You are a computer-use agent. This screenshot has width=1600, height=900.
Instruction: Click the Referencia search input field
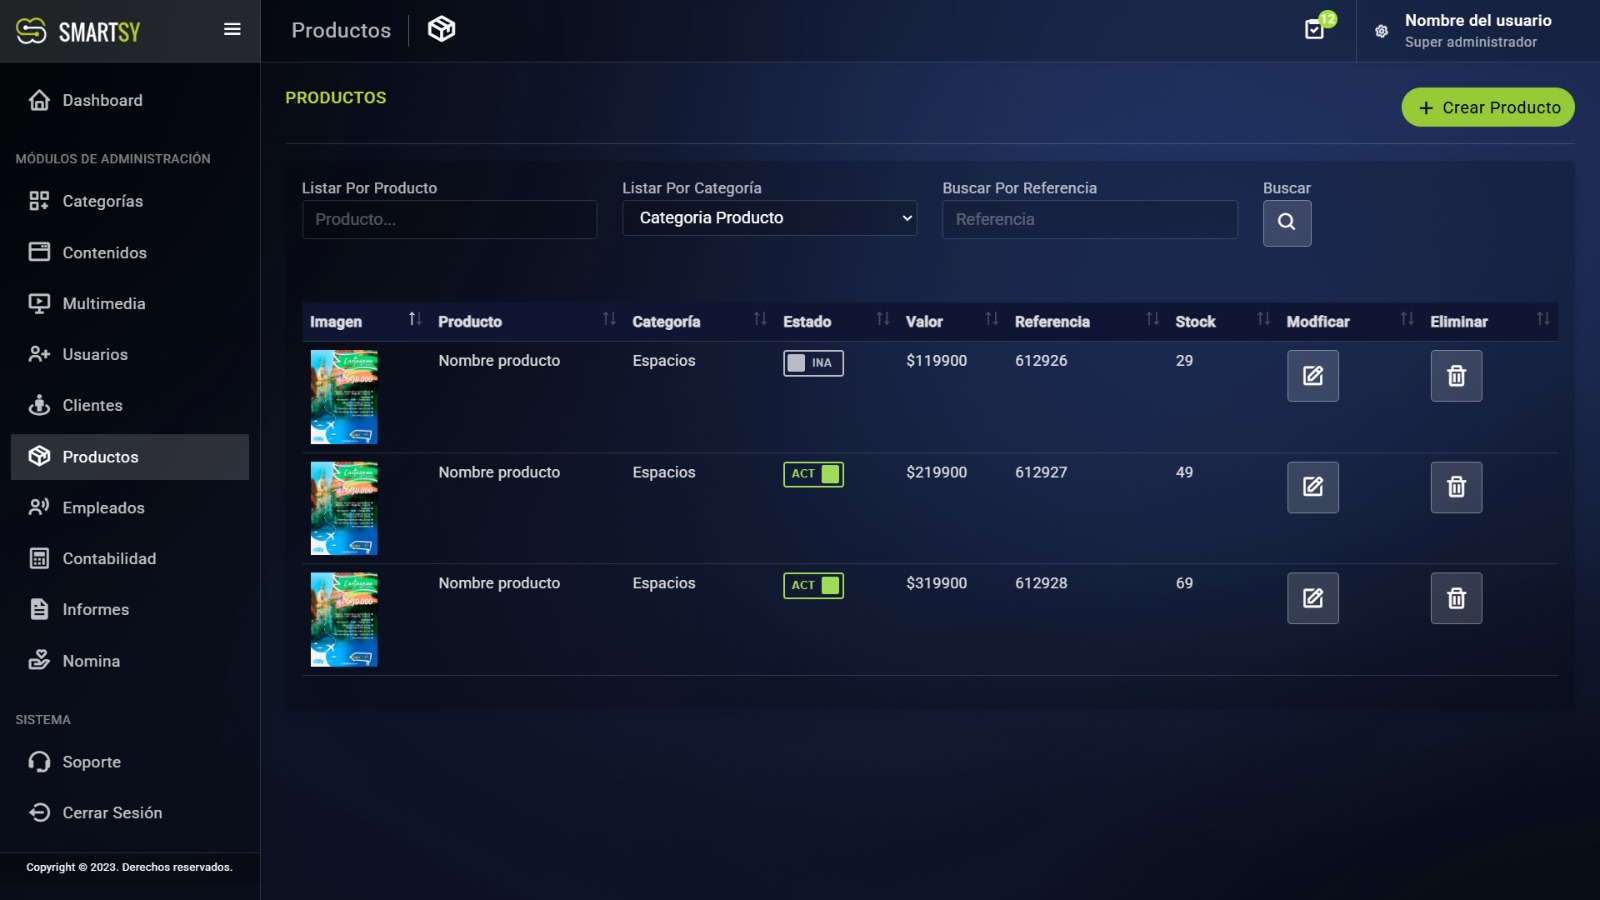tap(1089, 219)
